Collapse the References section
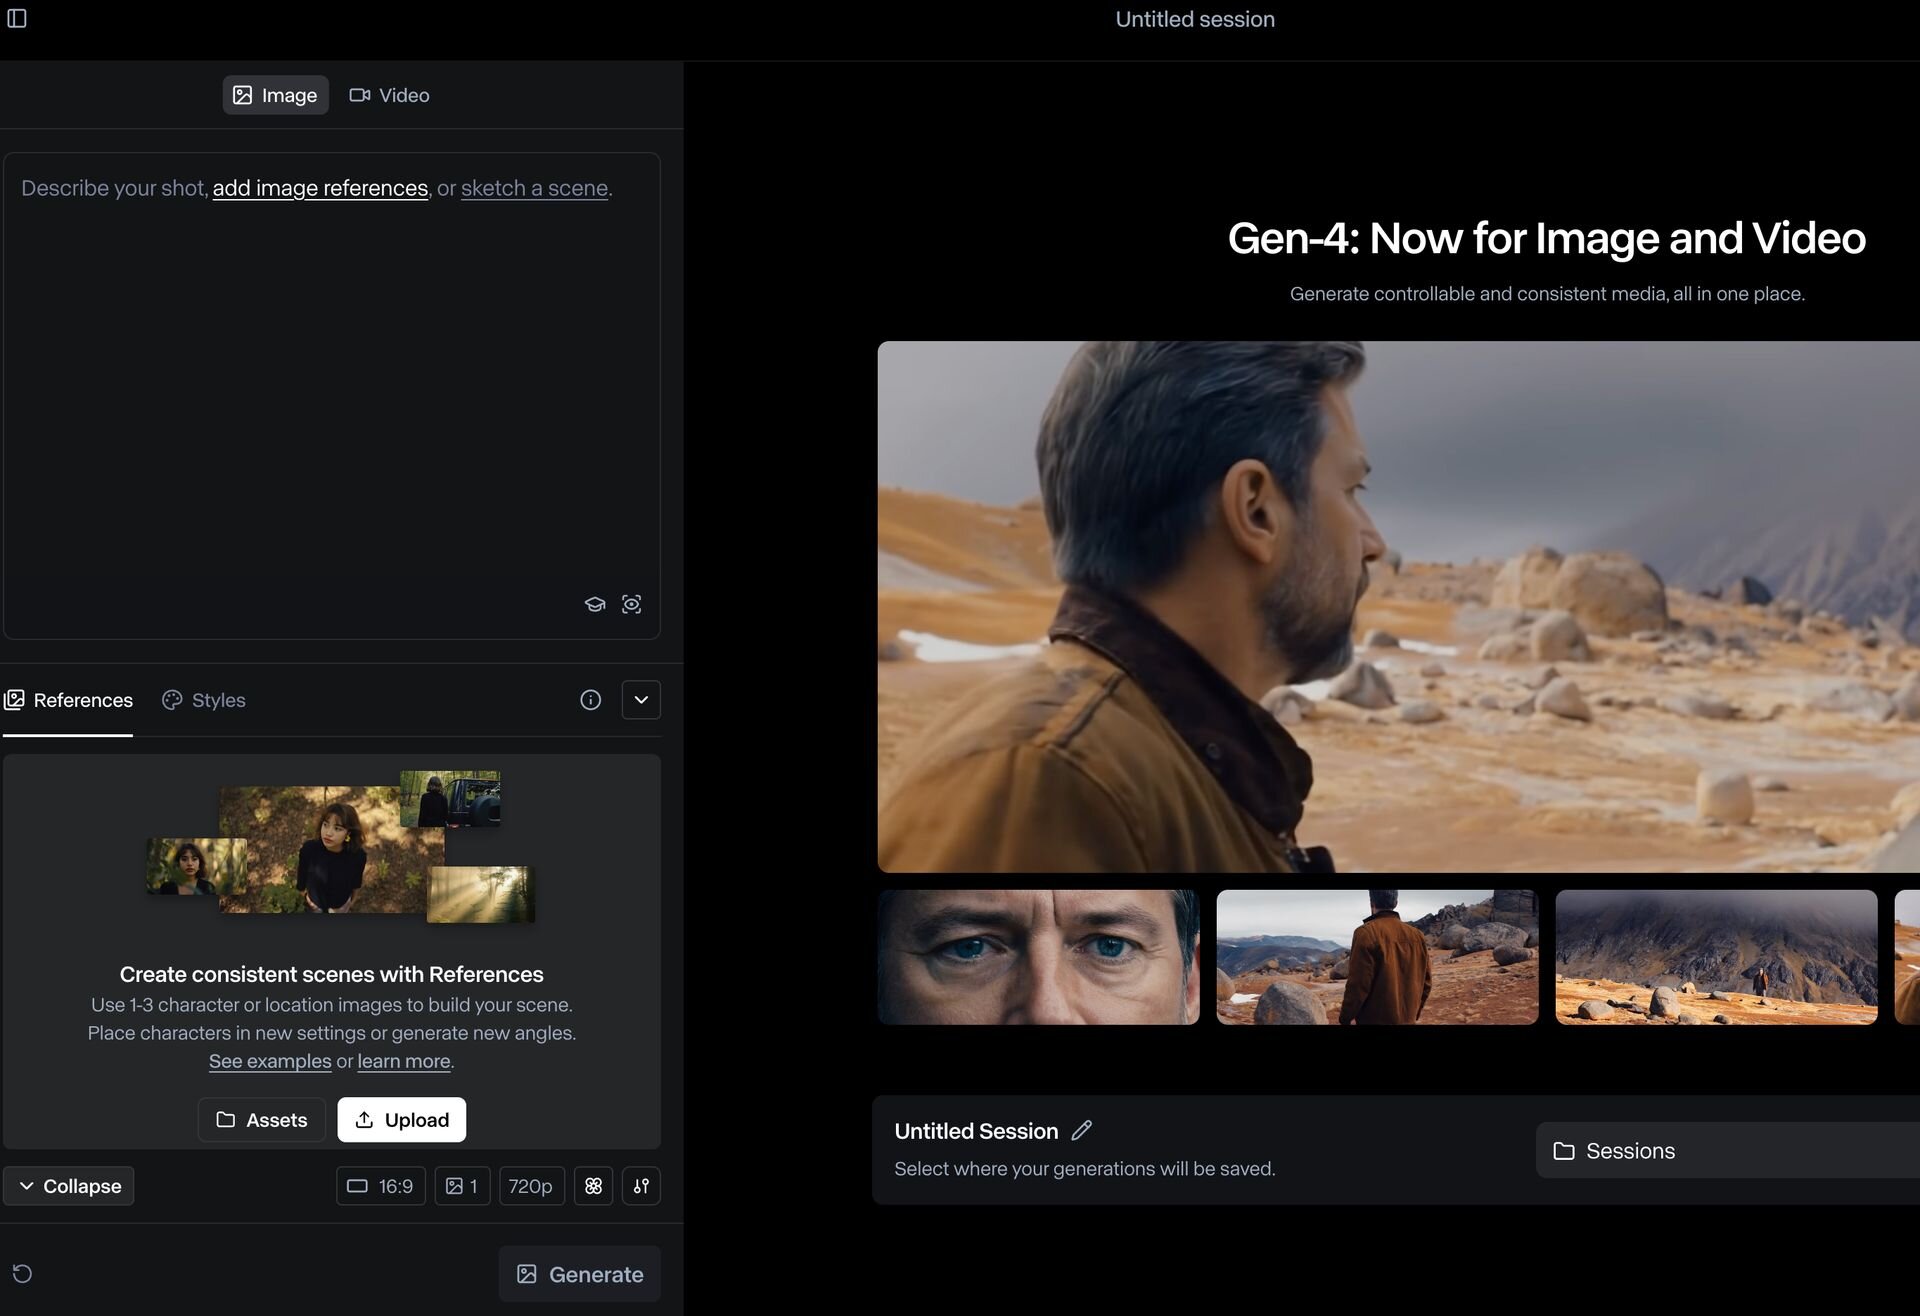1920x1316 pixels. click(x=68, y=1185)
